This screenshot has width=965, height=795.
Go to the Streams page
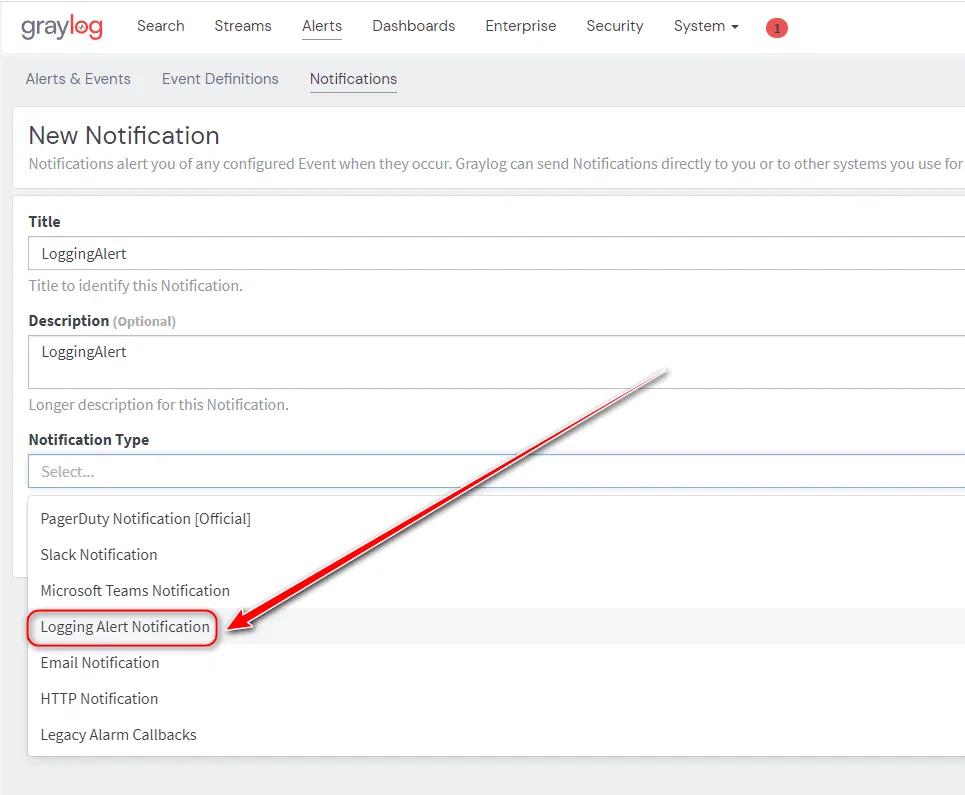(x=243, y=26)
